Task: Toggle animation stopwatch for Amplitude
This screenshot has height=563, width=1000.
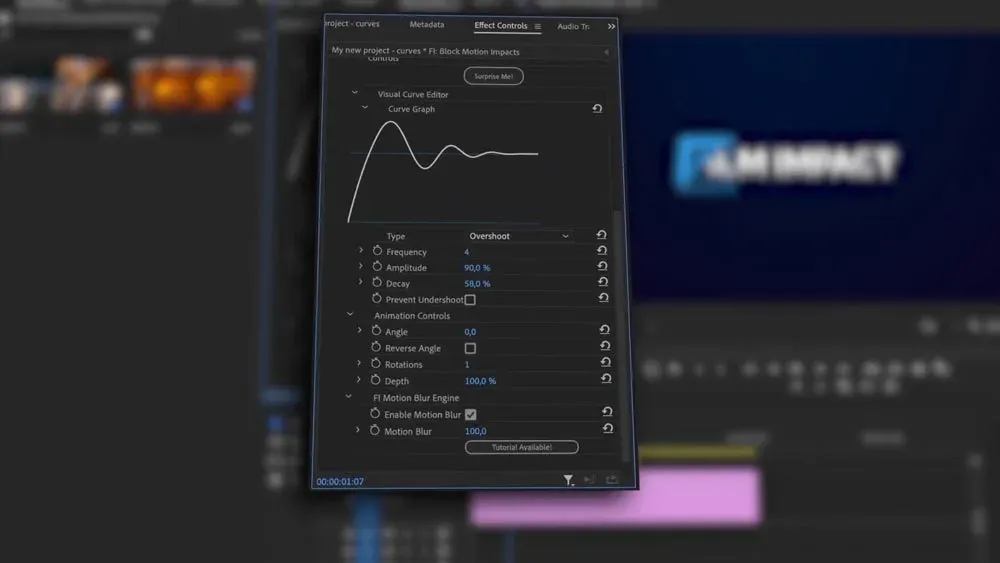Action: 378,267
